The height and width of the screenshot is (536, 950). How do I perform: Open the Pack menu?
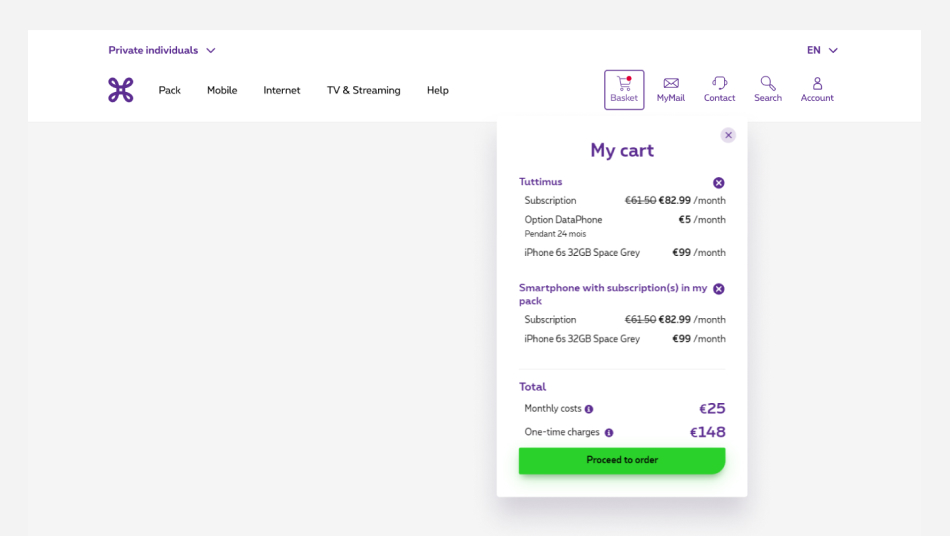(x=170, y=90)
